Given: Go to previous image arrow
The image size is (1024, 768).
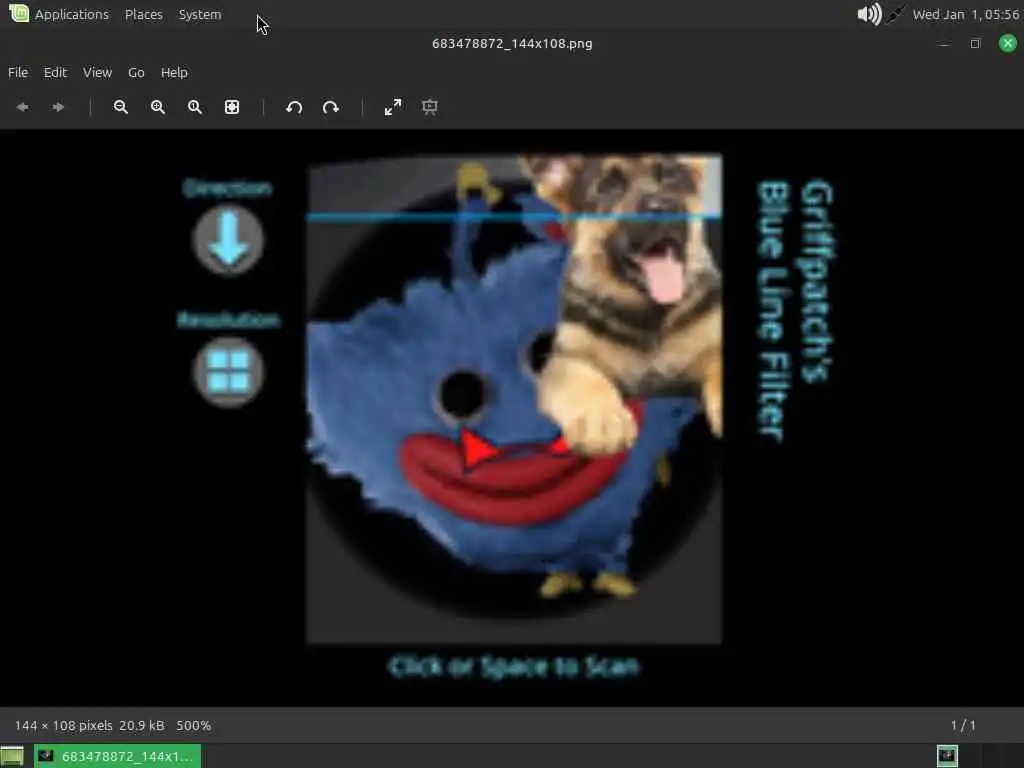Looking at the screenshot, I should [22, 107].
